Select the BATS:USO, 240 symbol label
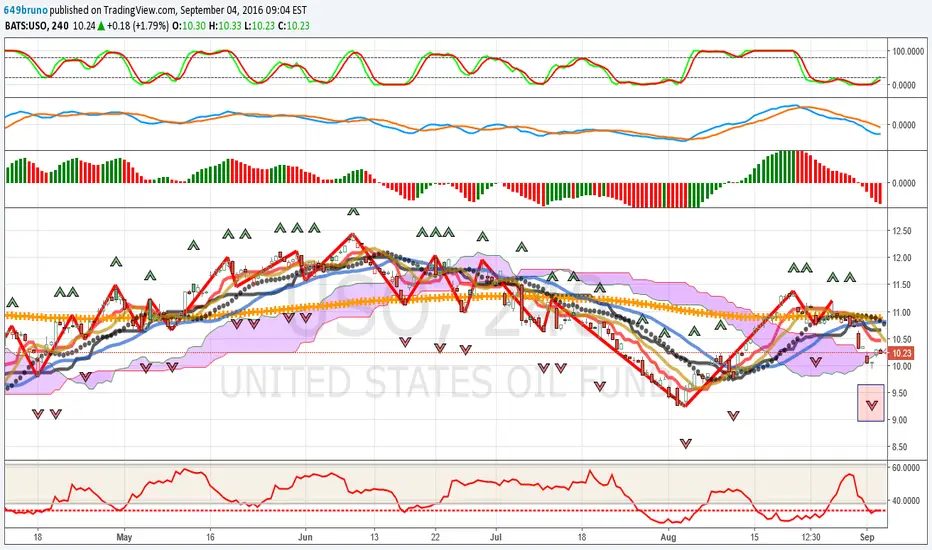This screenshot has width=932, height=550. click(37, 26)
